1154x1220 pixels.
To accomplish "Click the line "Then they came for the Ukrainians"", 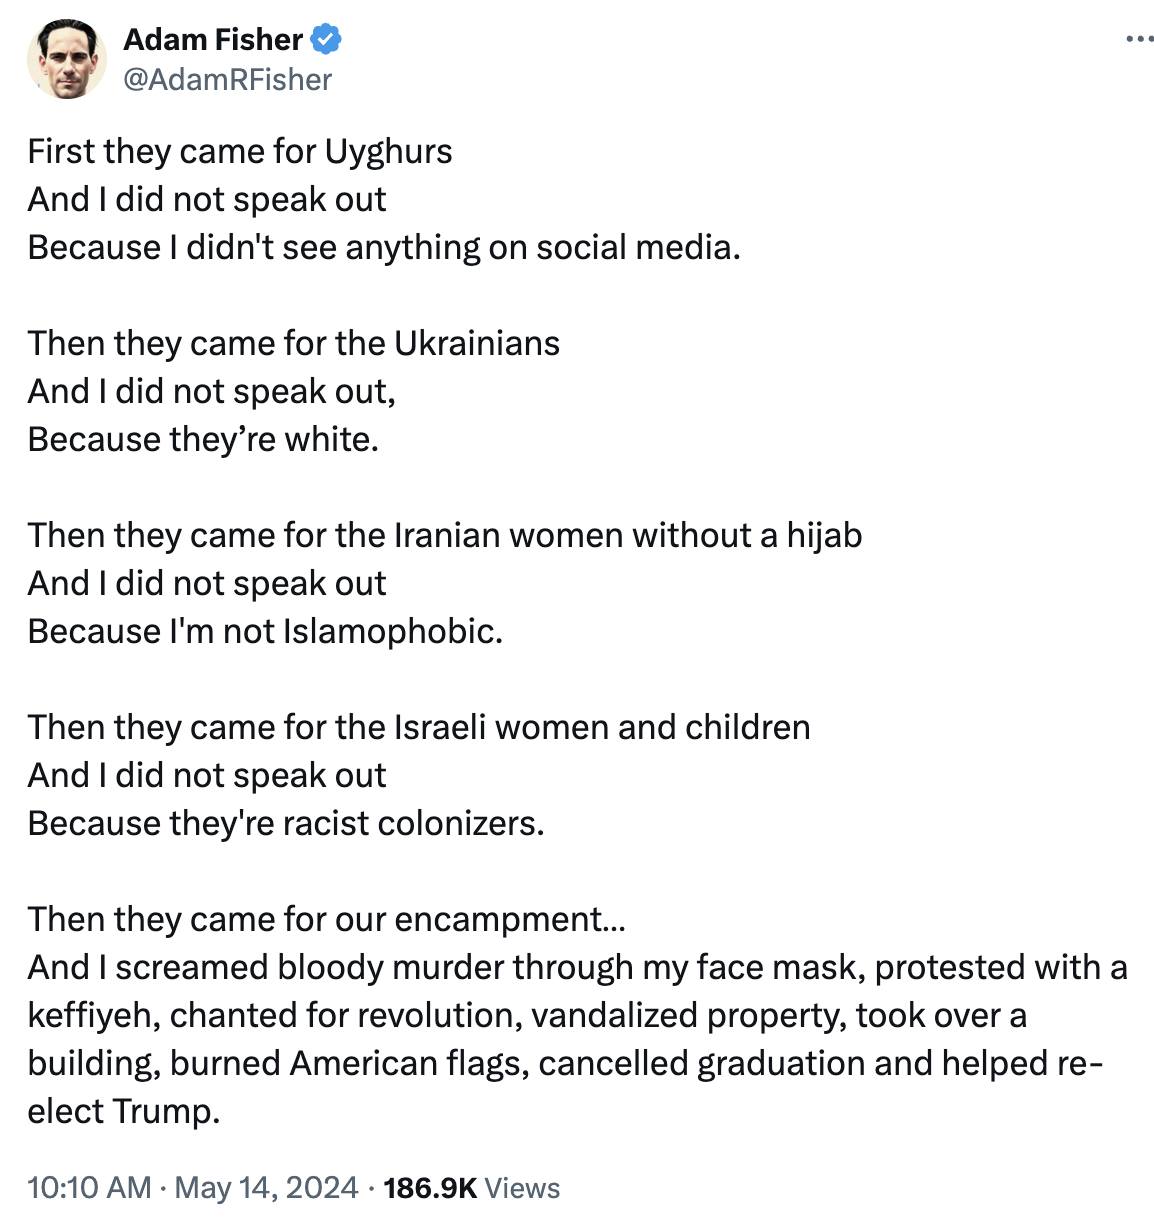I will 293,344.
